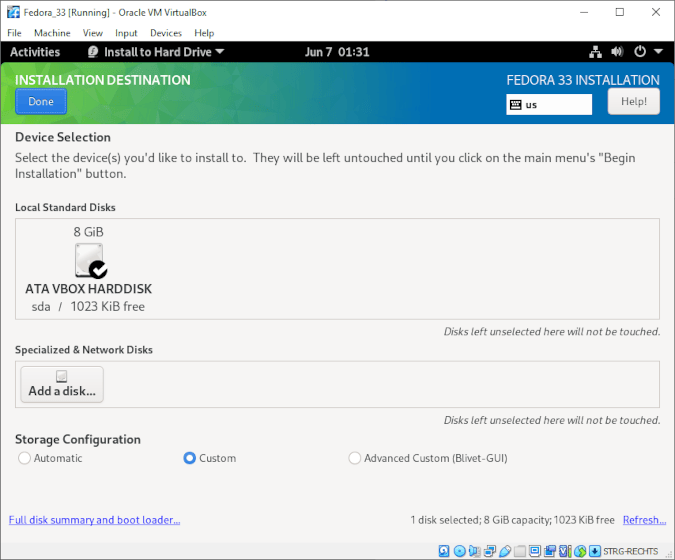This screenshot has width=675, height=560.
Task: Click the Done button
Action: 41,102
